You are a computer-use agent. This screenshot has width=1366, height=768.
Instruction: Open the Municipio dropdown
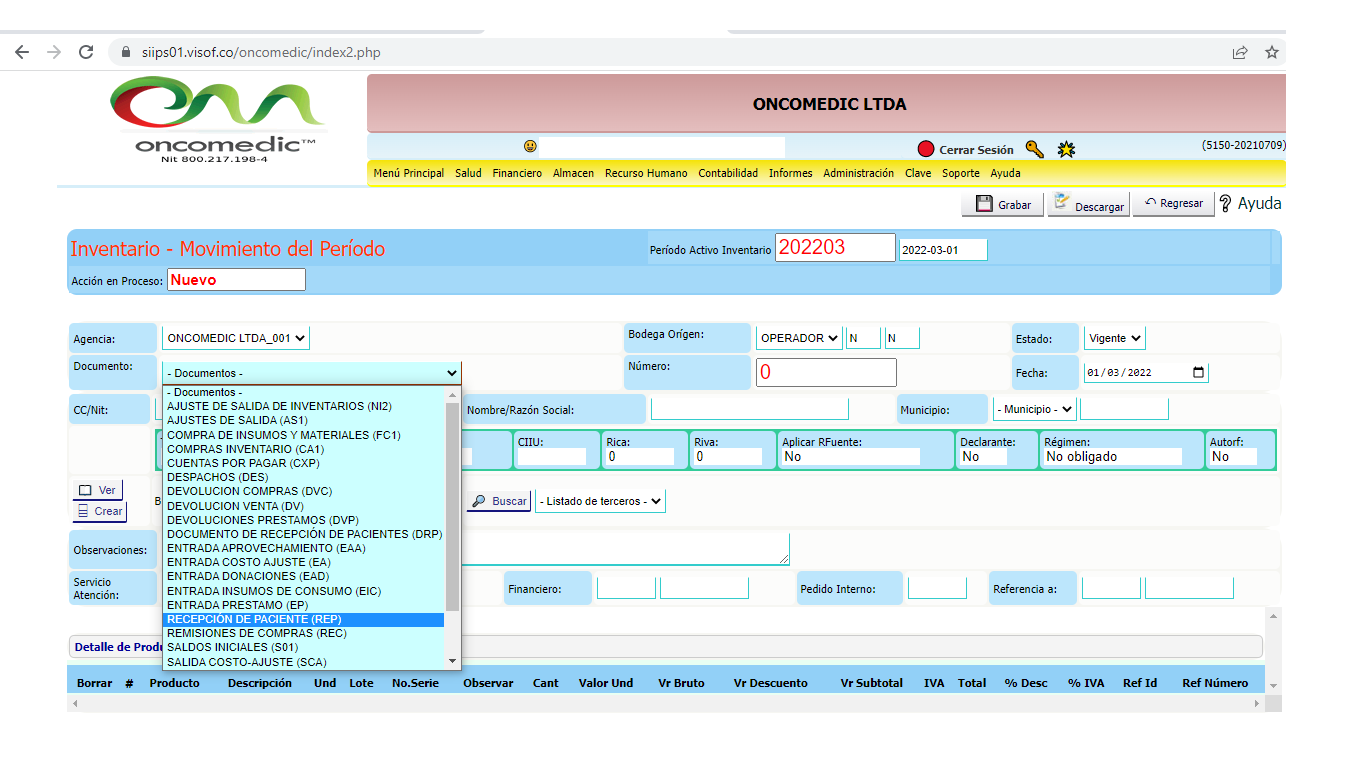tap(1033, 409)
